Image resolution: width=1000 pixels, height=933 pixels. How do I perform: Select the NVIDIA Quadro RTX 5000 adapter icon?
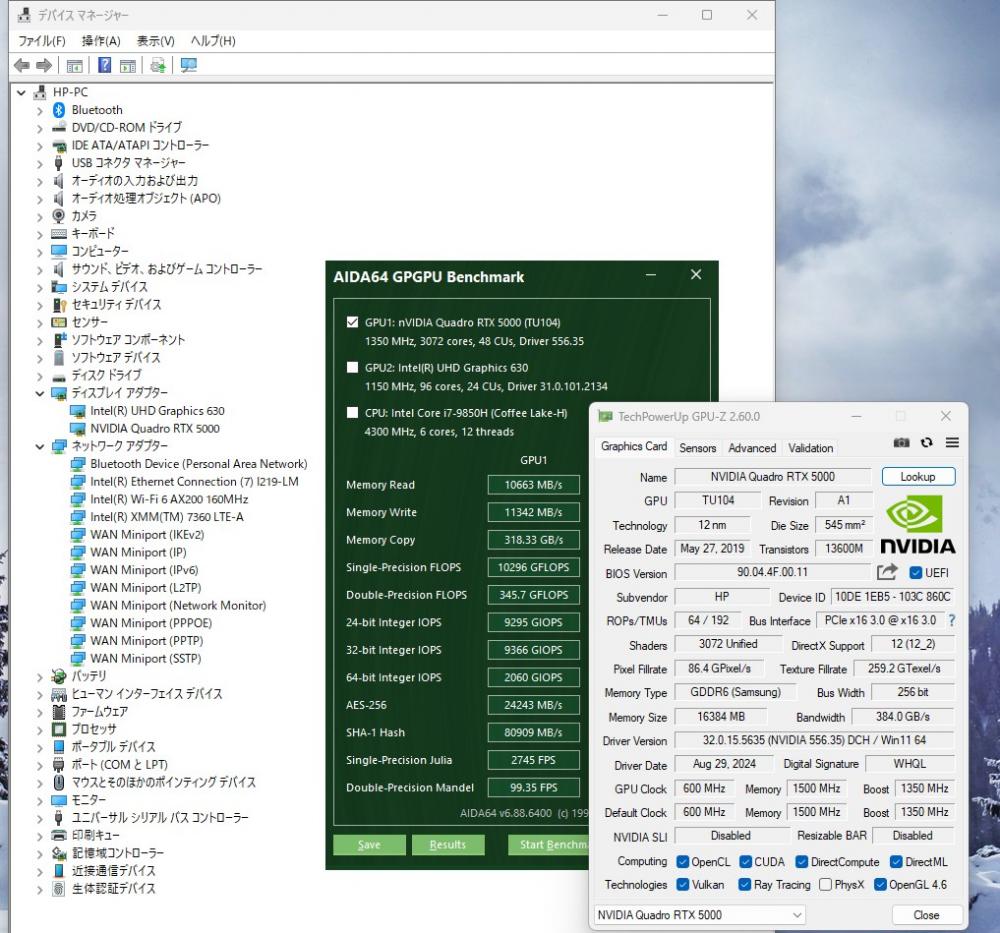click(78, 429)
